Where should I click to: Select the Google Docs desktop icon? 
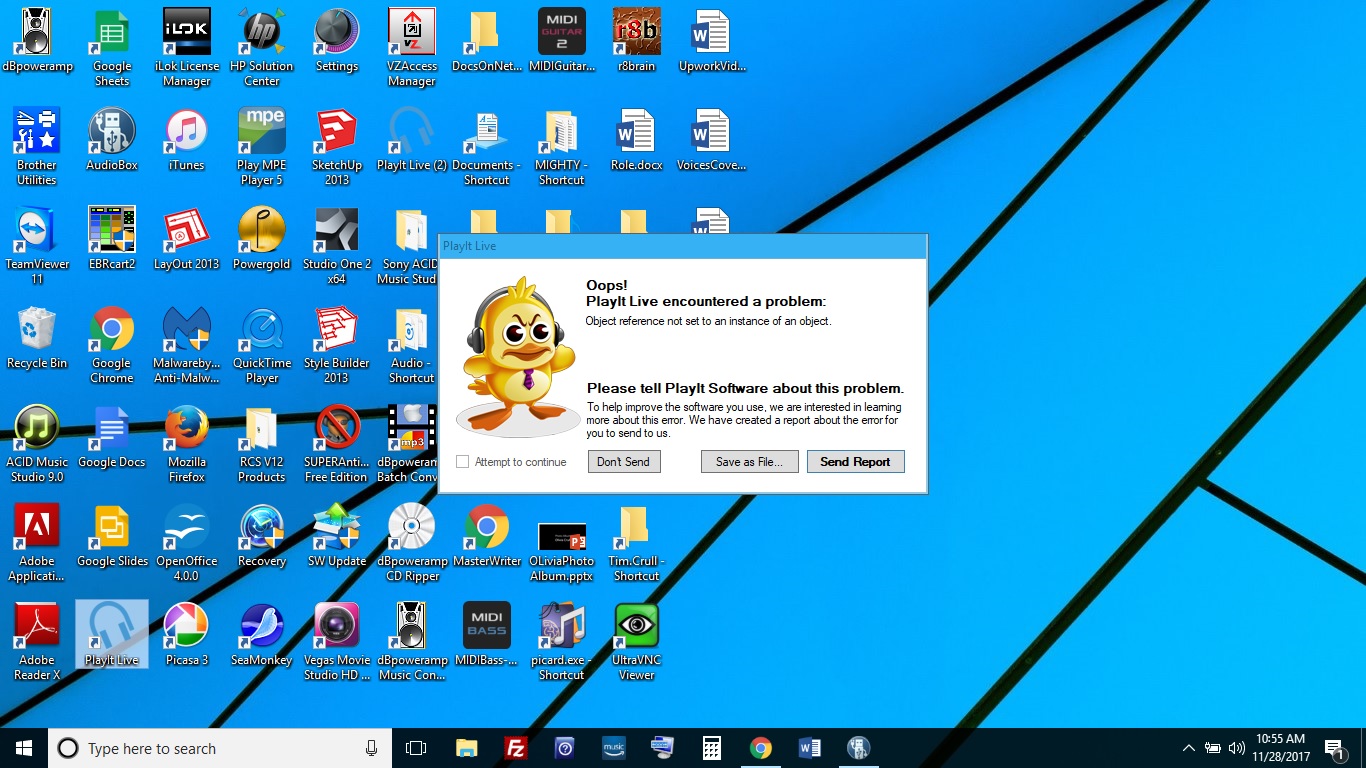point(112,437)
